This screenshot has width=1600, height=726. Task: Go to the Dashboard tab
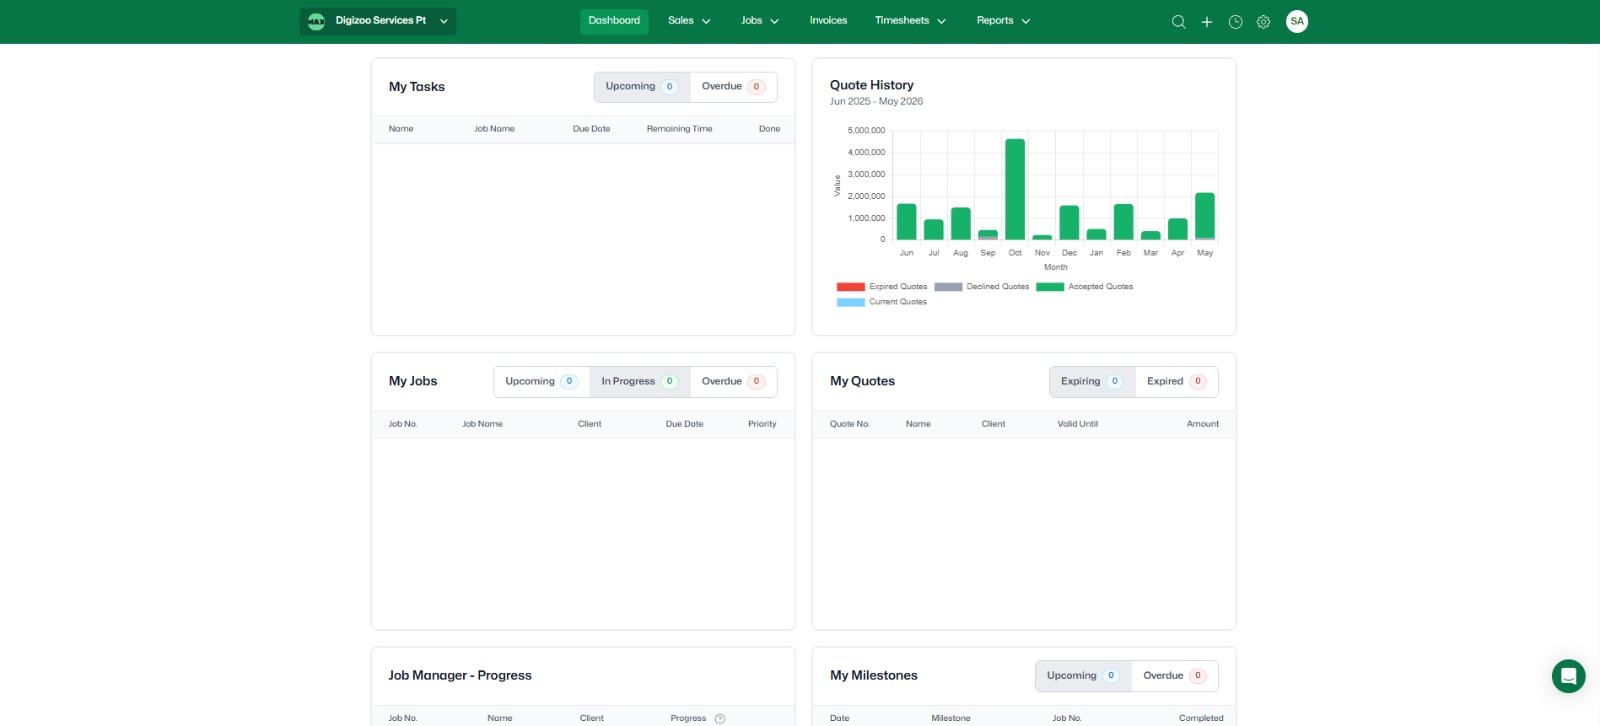click(614, 21)
